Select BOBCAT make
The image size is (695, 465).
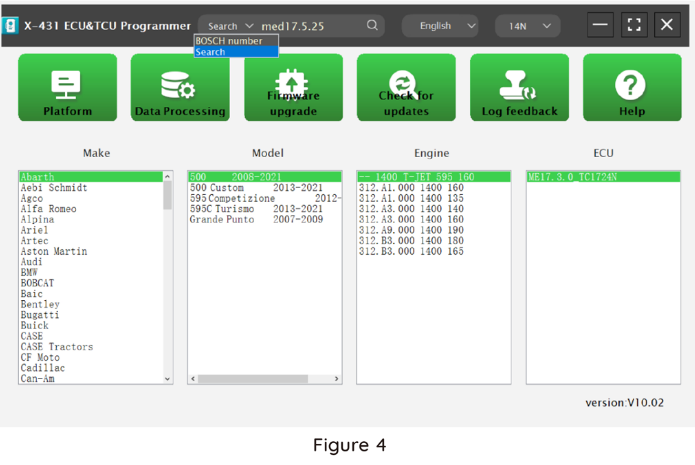pos(91,283)
